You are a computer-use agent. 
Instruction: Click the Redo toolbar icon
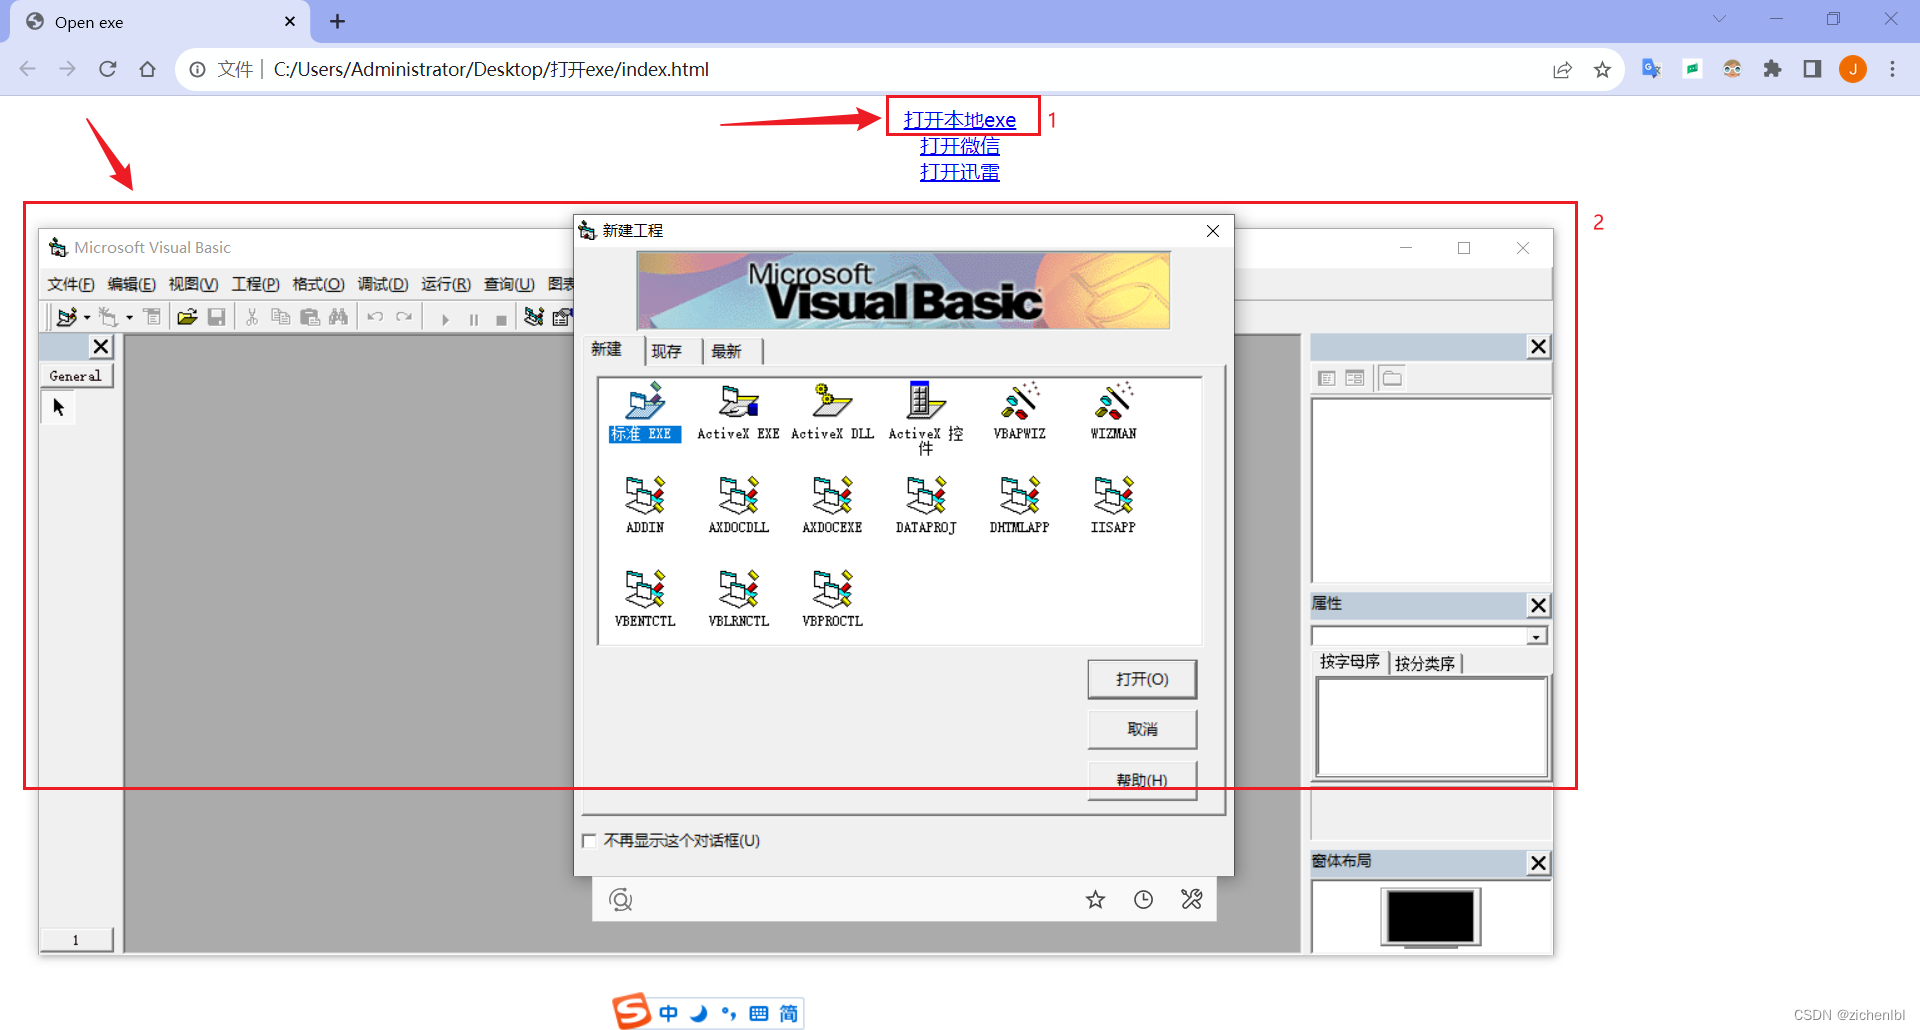pyautogui.click(x=404, y=317)
